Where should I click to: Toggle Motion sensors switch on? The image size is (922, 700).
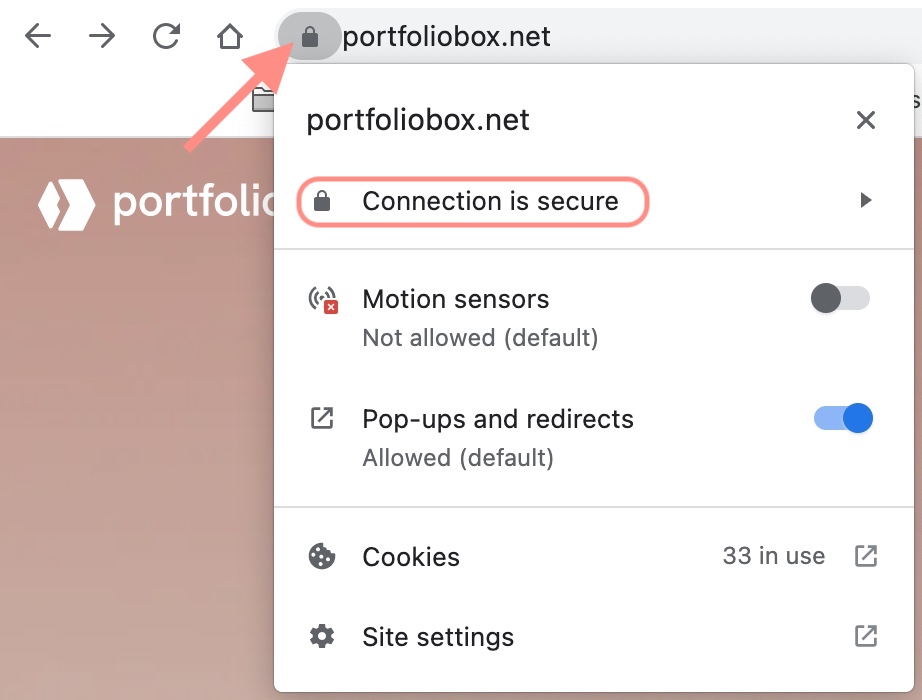click(x=840, y=299)
